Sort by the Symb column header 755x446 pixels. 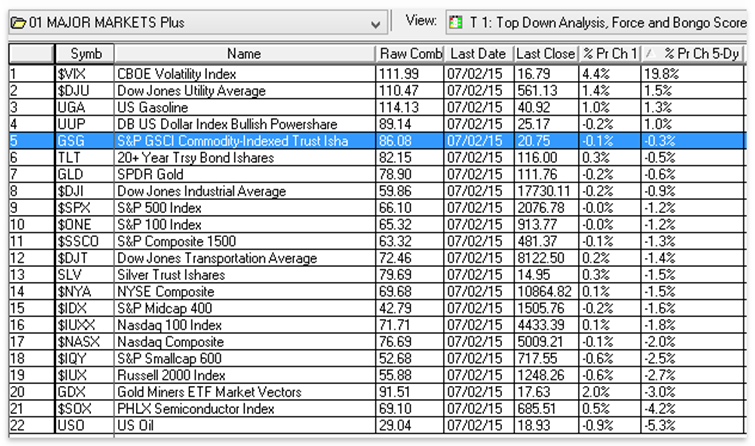85,53
